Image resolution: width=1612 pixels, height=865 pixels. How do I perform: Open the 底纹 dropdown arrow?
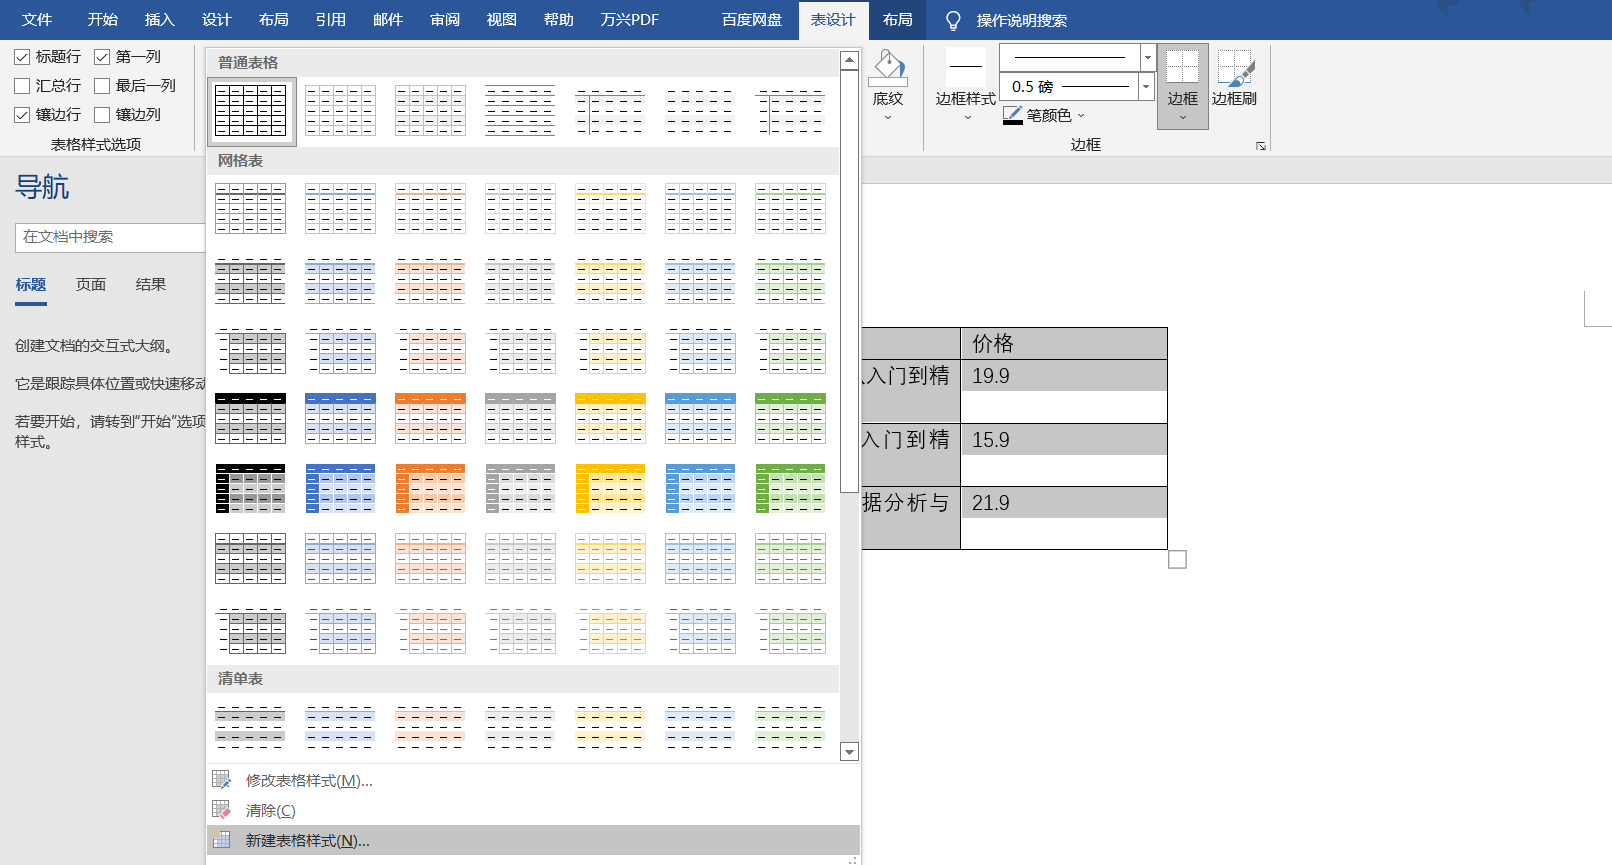(887, 118)
